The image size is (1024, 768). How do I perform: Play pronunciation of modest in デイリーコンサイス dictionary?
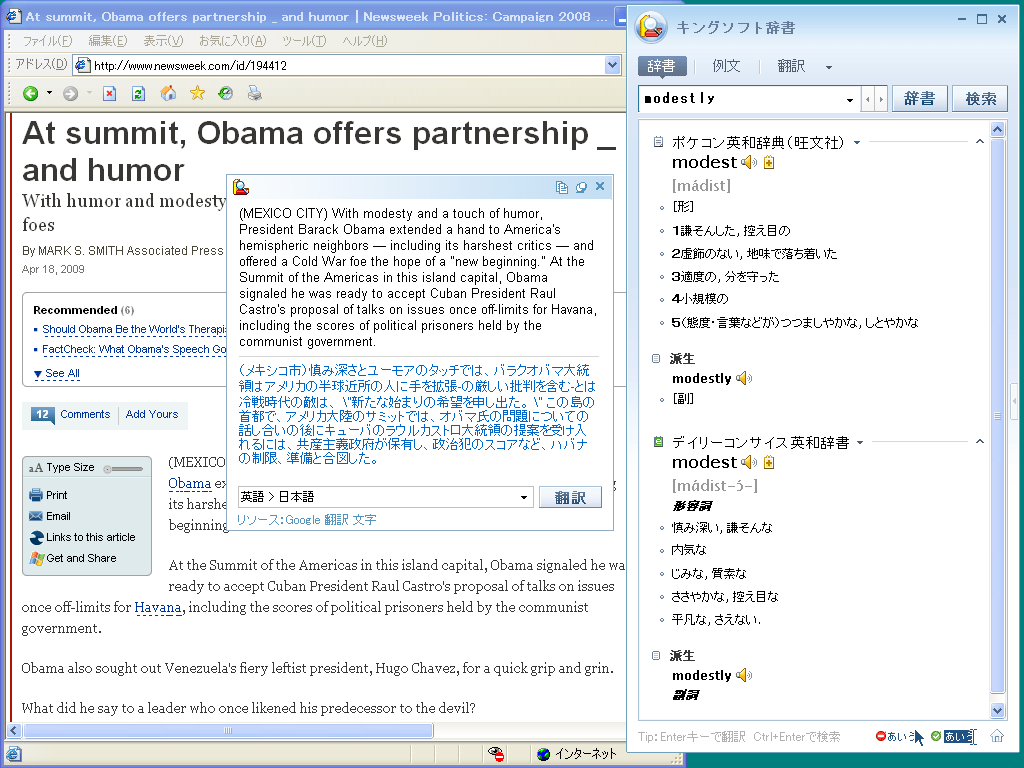(748, 462)
